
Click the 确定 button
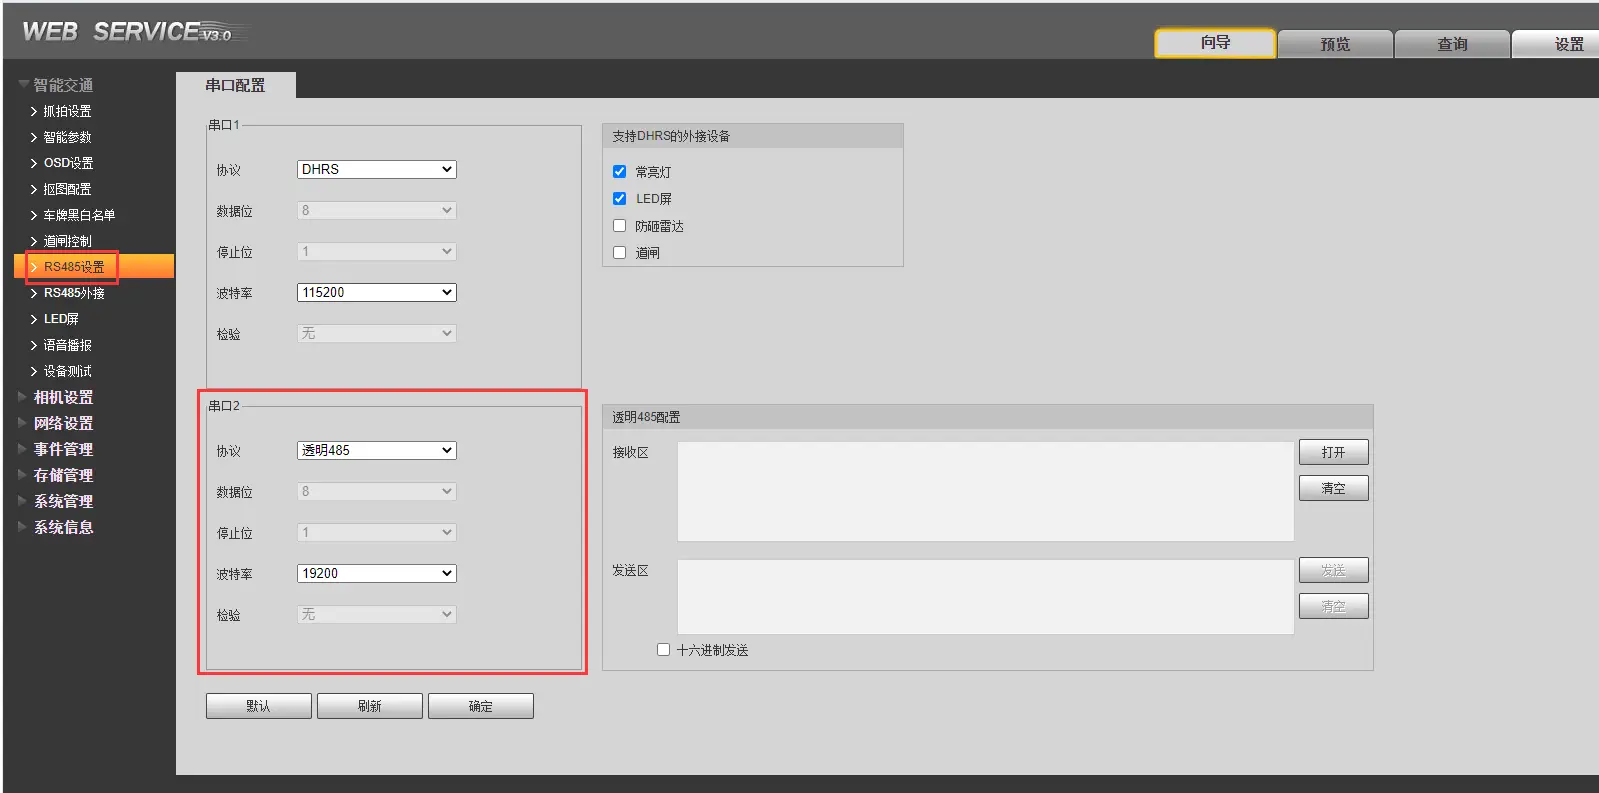480,706
